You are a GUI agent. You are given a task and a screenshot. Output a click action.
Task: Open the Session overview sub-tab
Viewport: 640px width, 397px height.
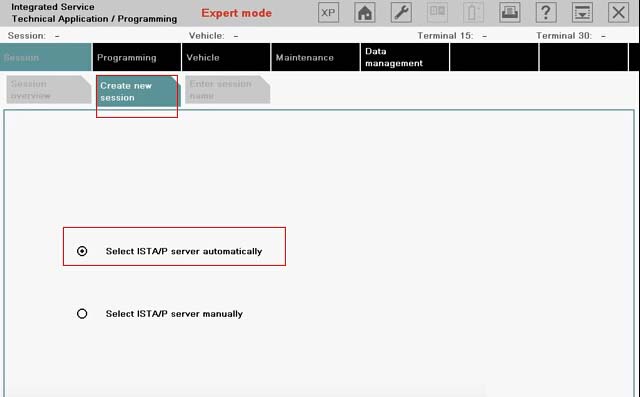(x=49, y=89)
